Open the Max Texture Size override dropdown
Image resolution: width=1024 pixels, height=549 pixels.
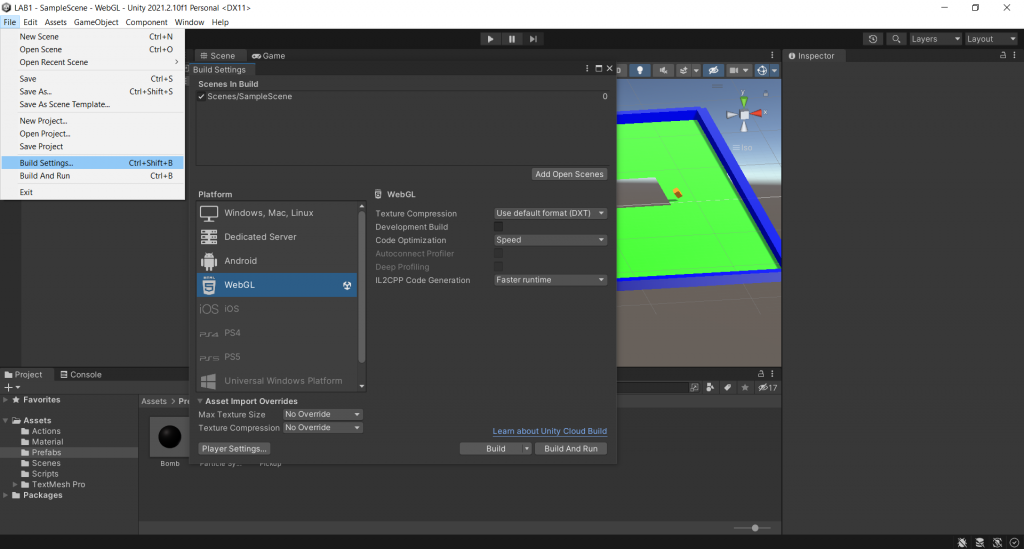323,415
